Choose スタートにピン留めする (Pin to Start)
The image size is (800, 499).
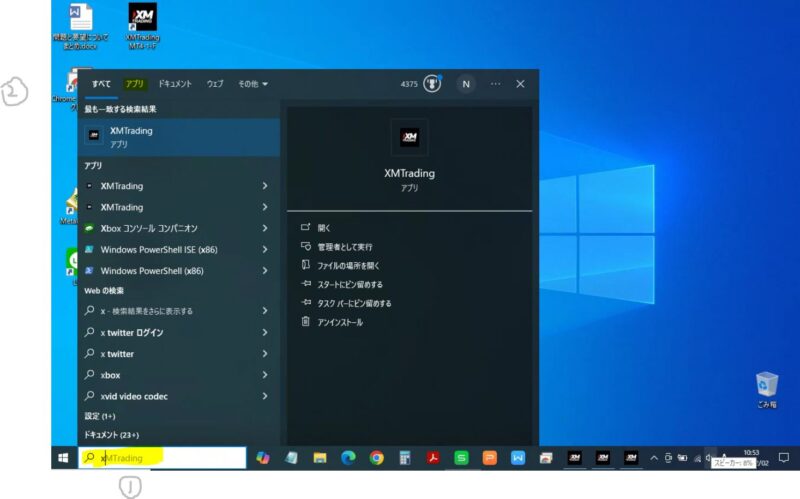tap(350, 285)
